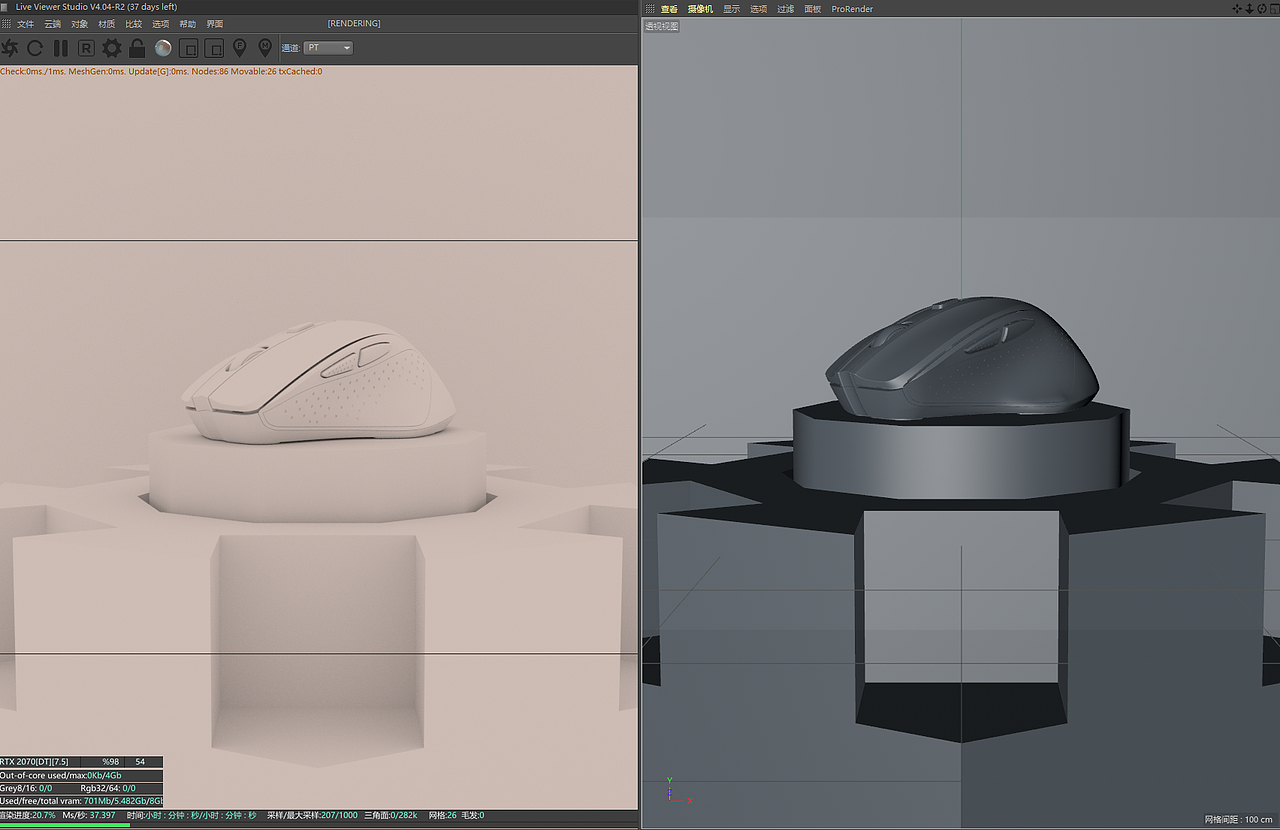Open the 文件 menu in Live Viewer

click(x=25, y=24)
